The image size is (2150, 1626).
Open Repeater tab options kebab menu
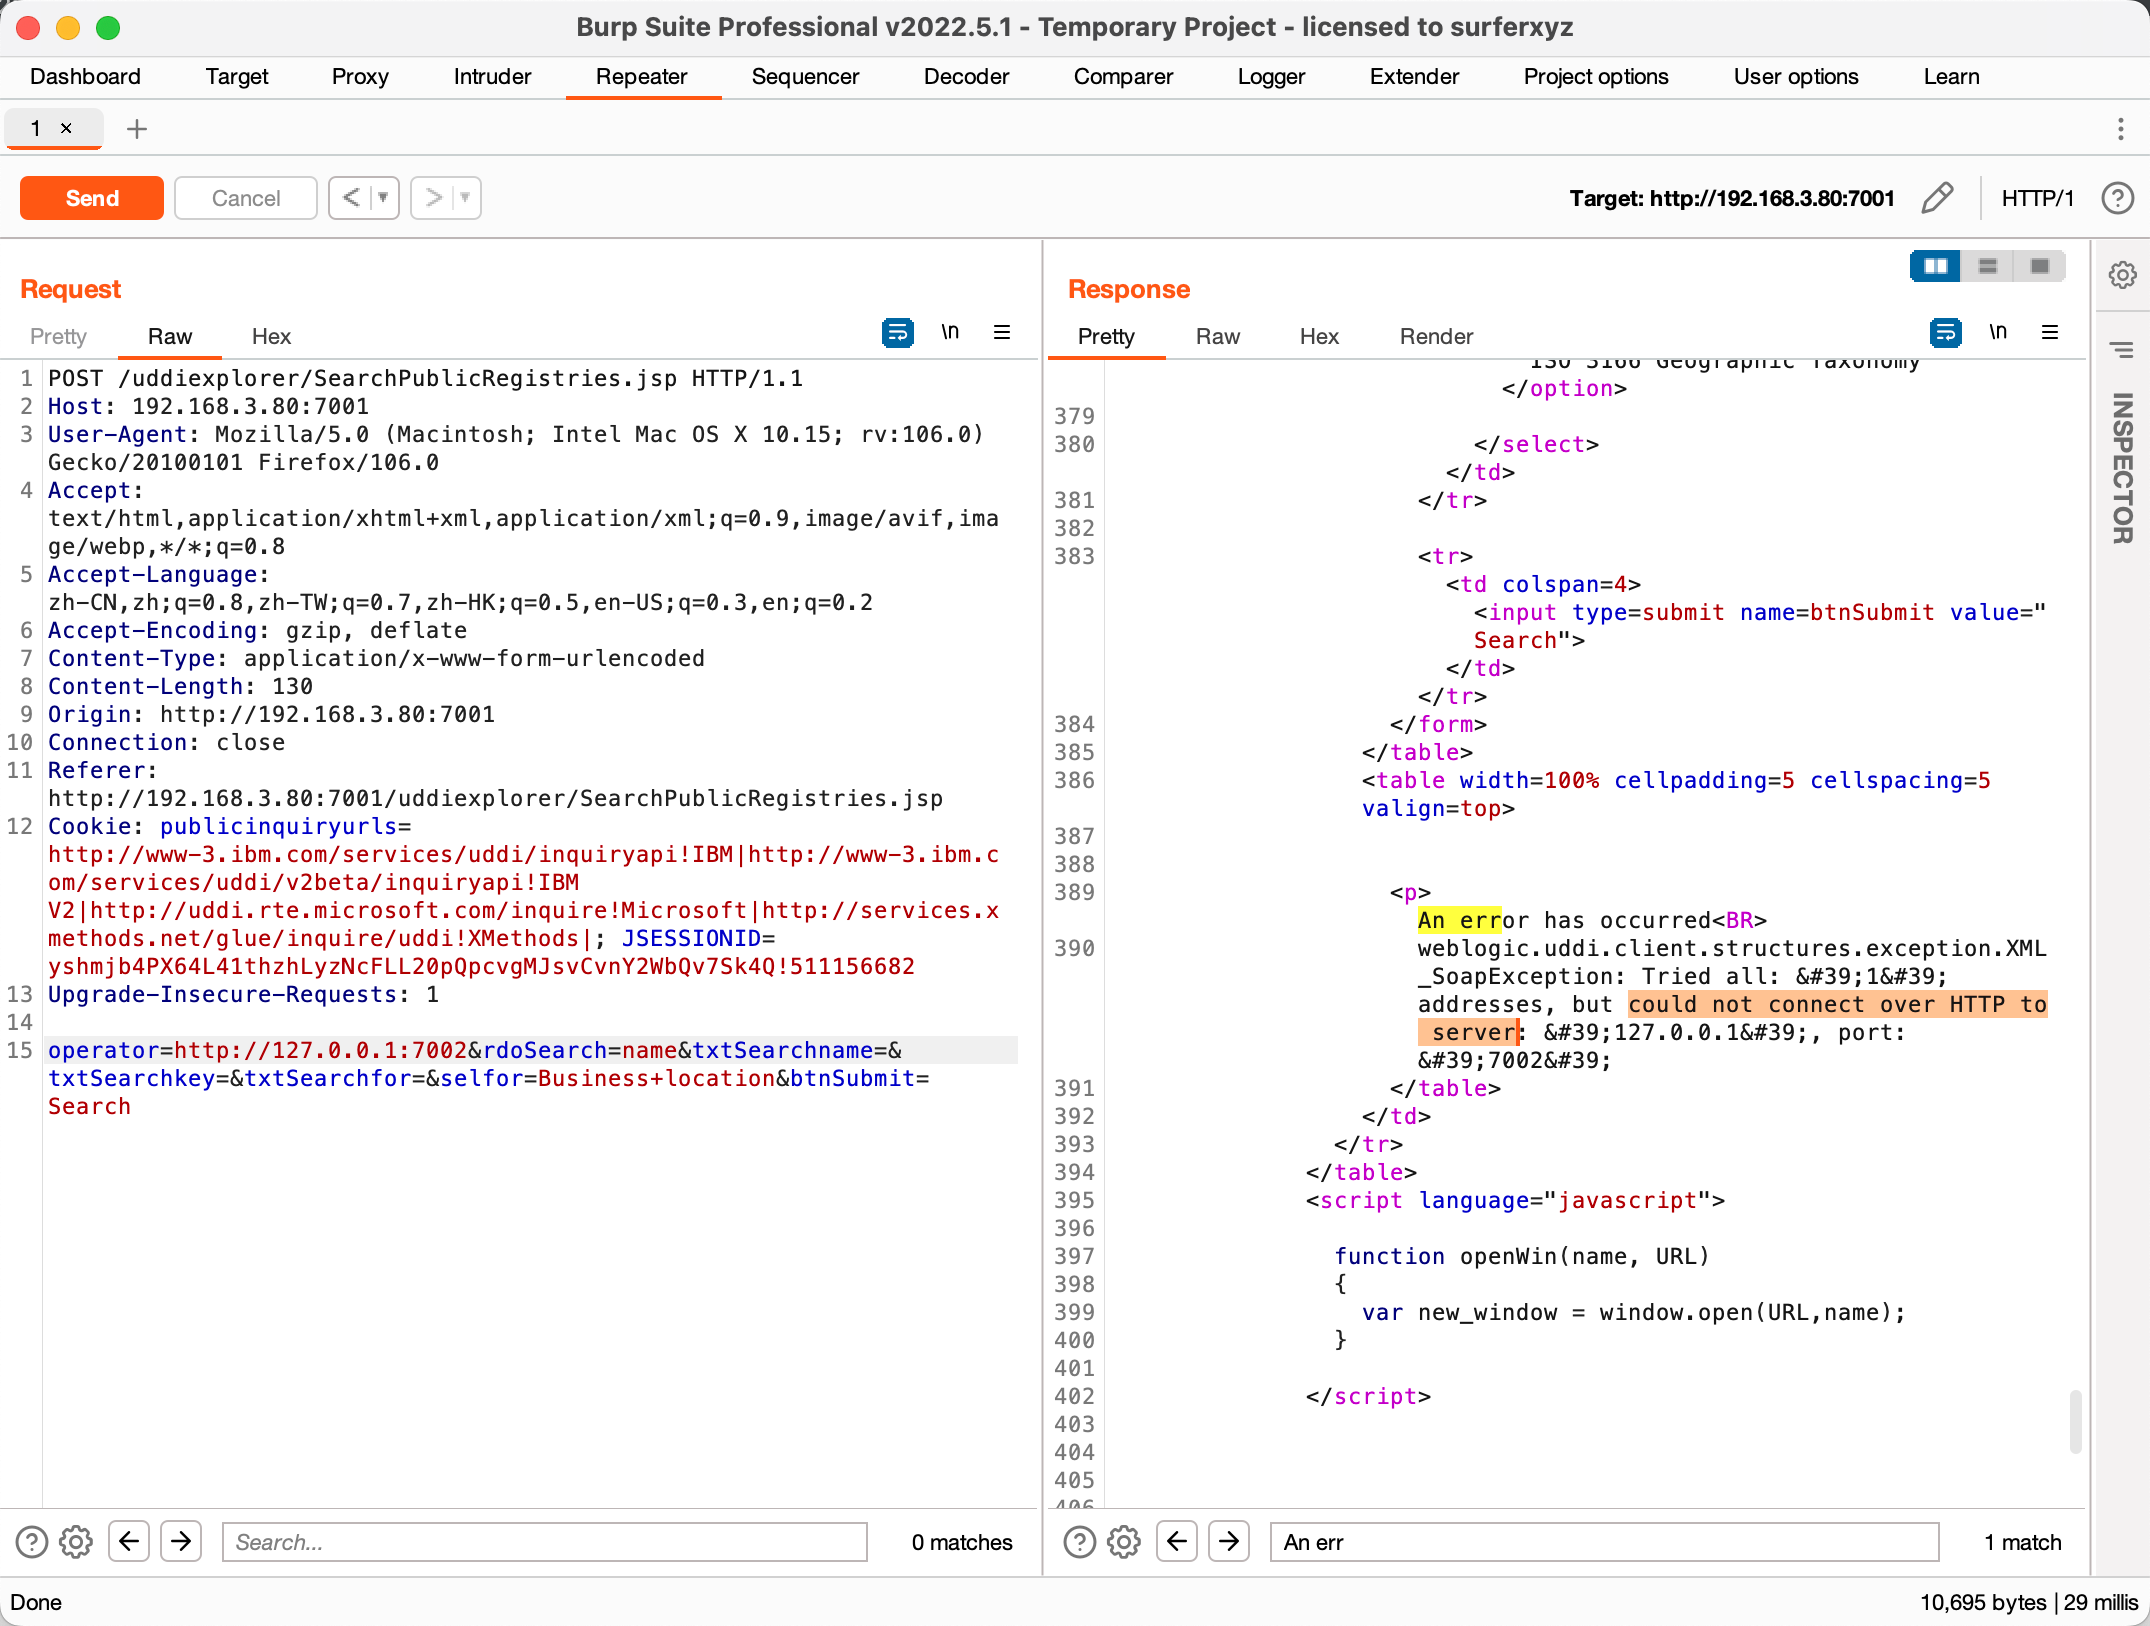point(2120,129)
